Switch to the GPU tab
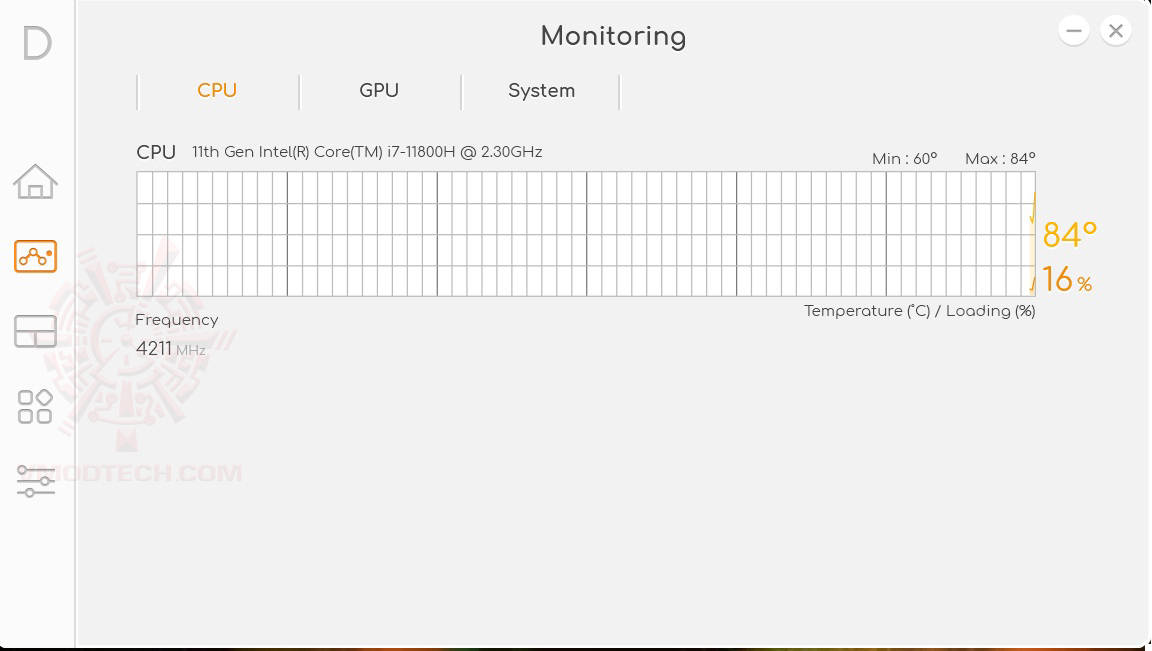Image resolution: width=1152 pixels, height=651 pixels. pyautogui.click(x=379, y=91)
